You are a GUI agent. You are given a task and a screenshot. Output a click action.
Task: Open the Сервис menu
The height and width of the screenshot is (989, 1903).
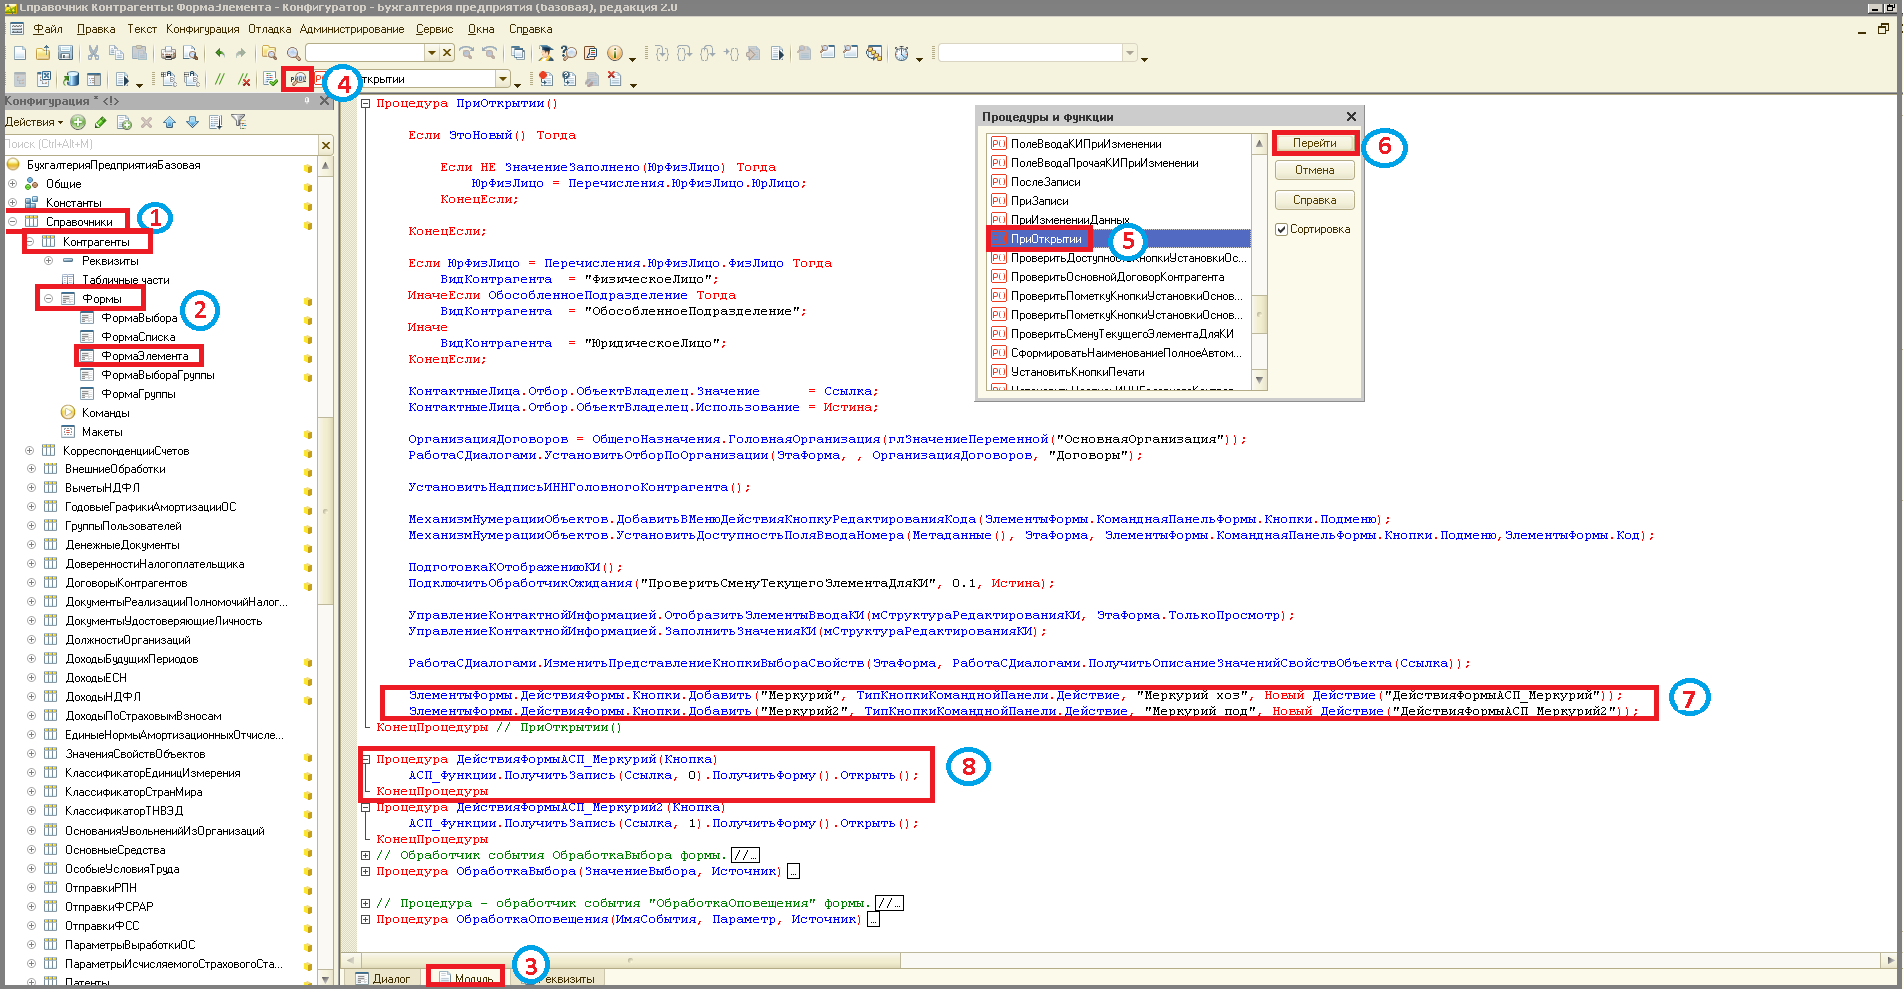click(x=435, y=29)
